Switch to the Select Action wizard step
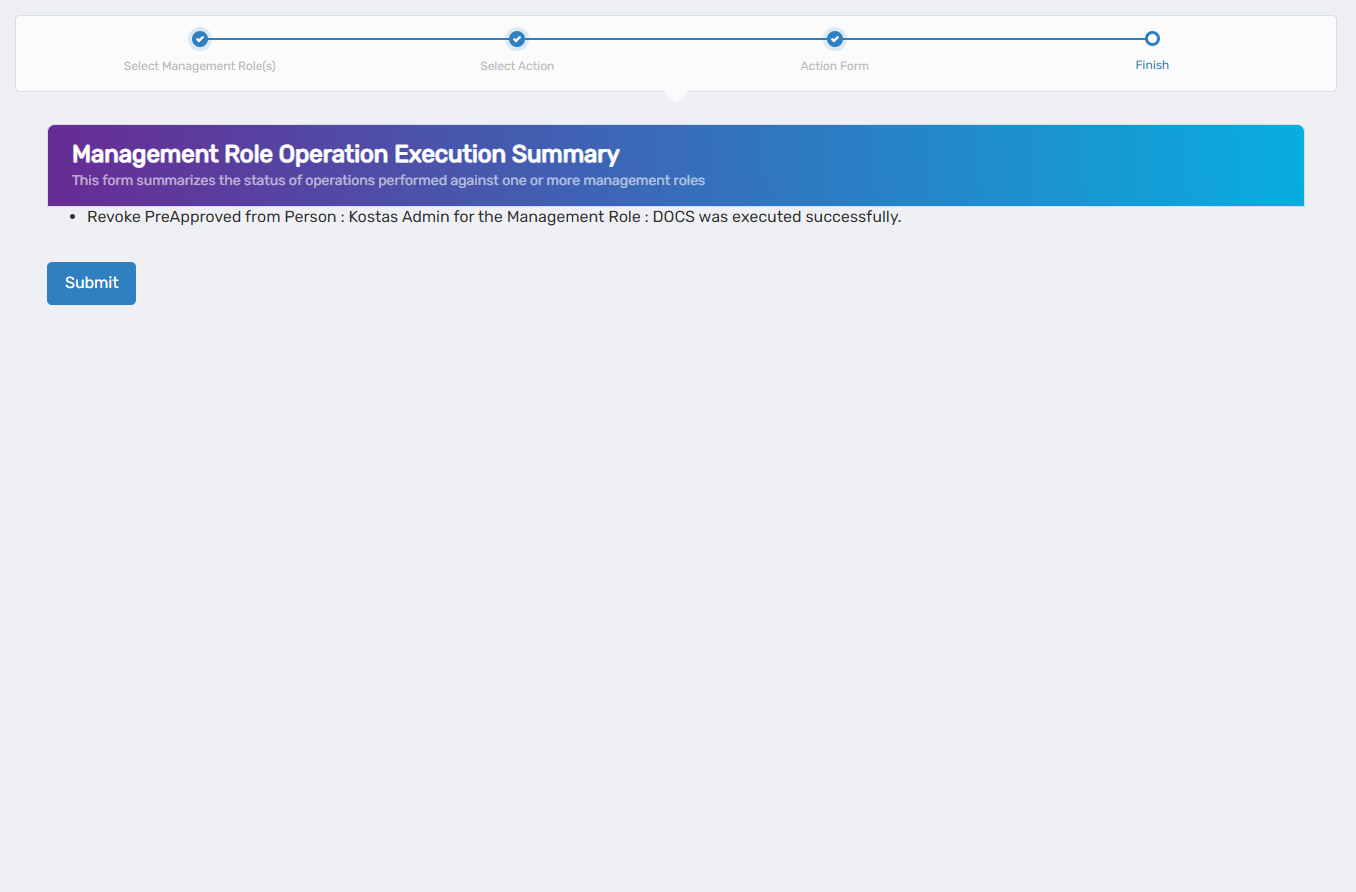1356x892 pixels. (516, 65)
